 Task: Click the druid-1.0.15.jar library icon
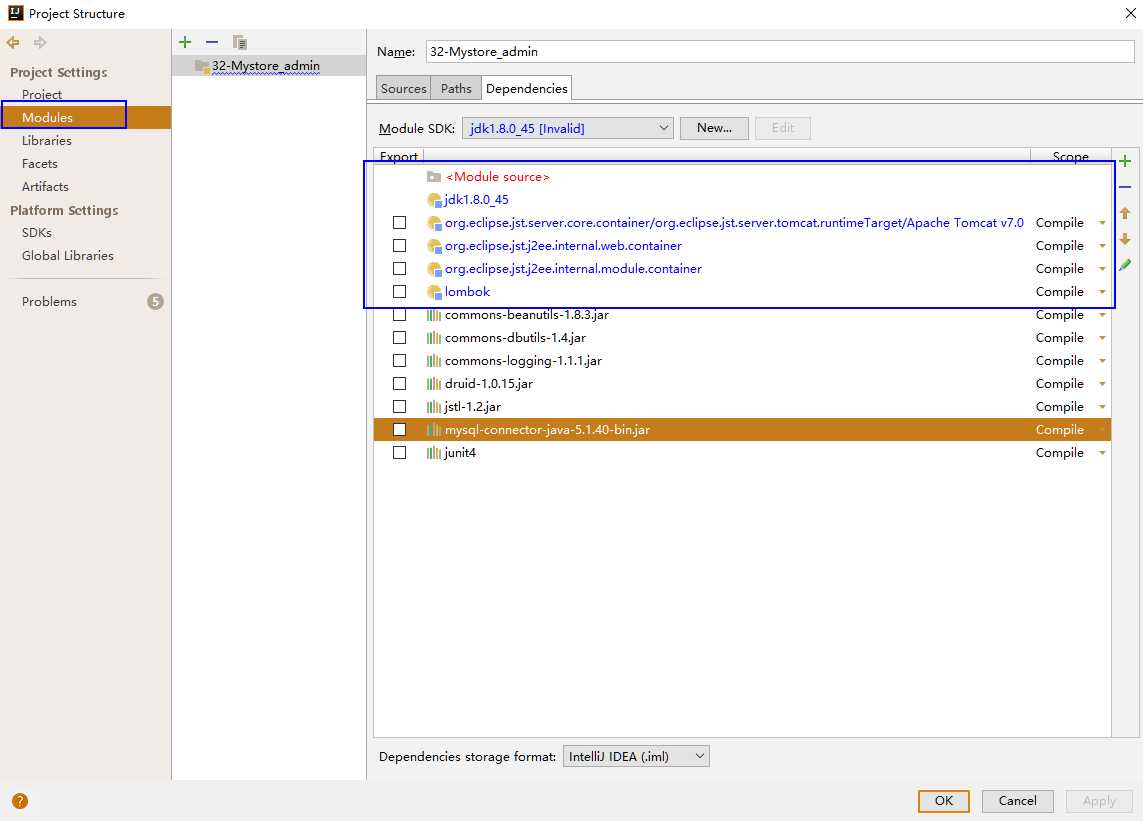434,384
